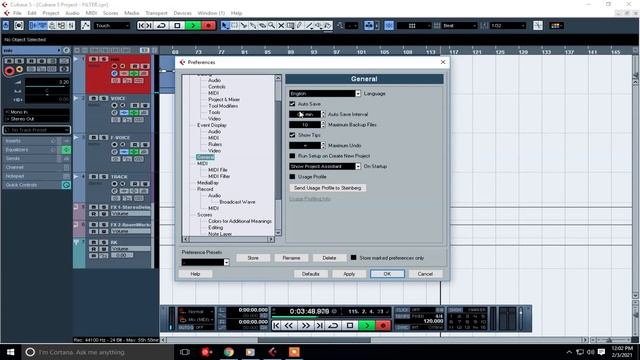Click the Store preset button
640x360 pixels.
pos(253,258)
